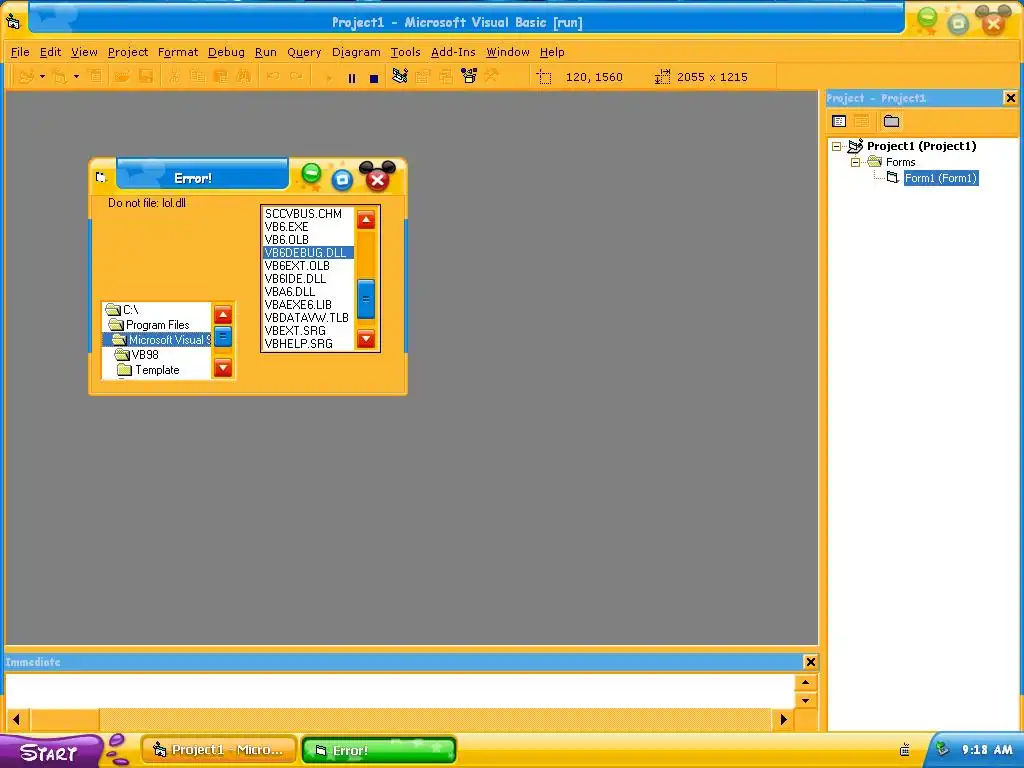This screenshot has width=1024, height=768.
Task: Close the Project explorer panel
Action: tap(1010, 98)
